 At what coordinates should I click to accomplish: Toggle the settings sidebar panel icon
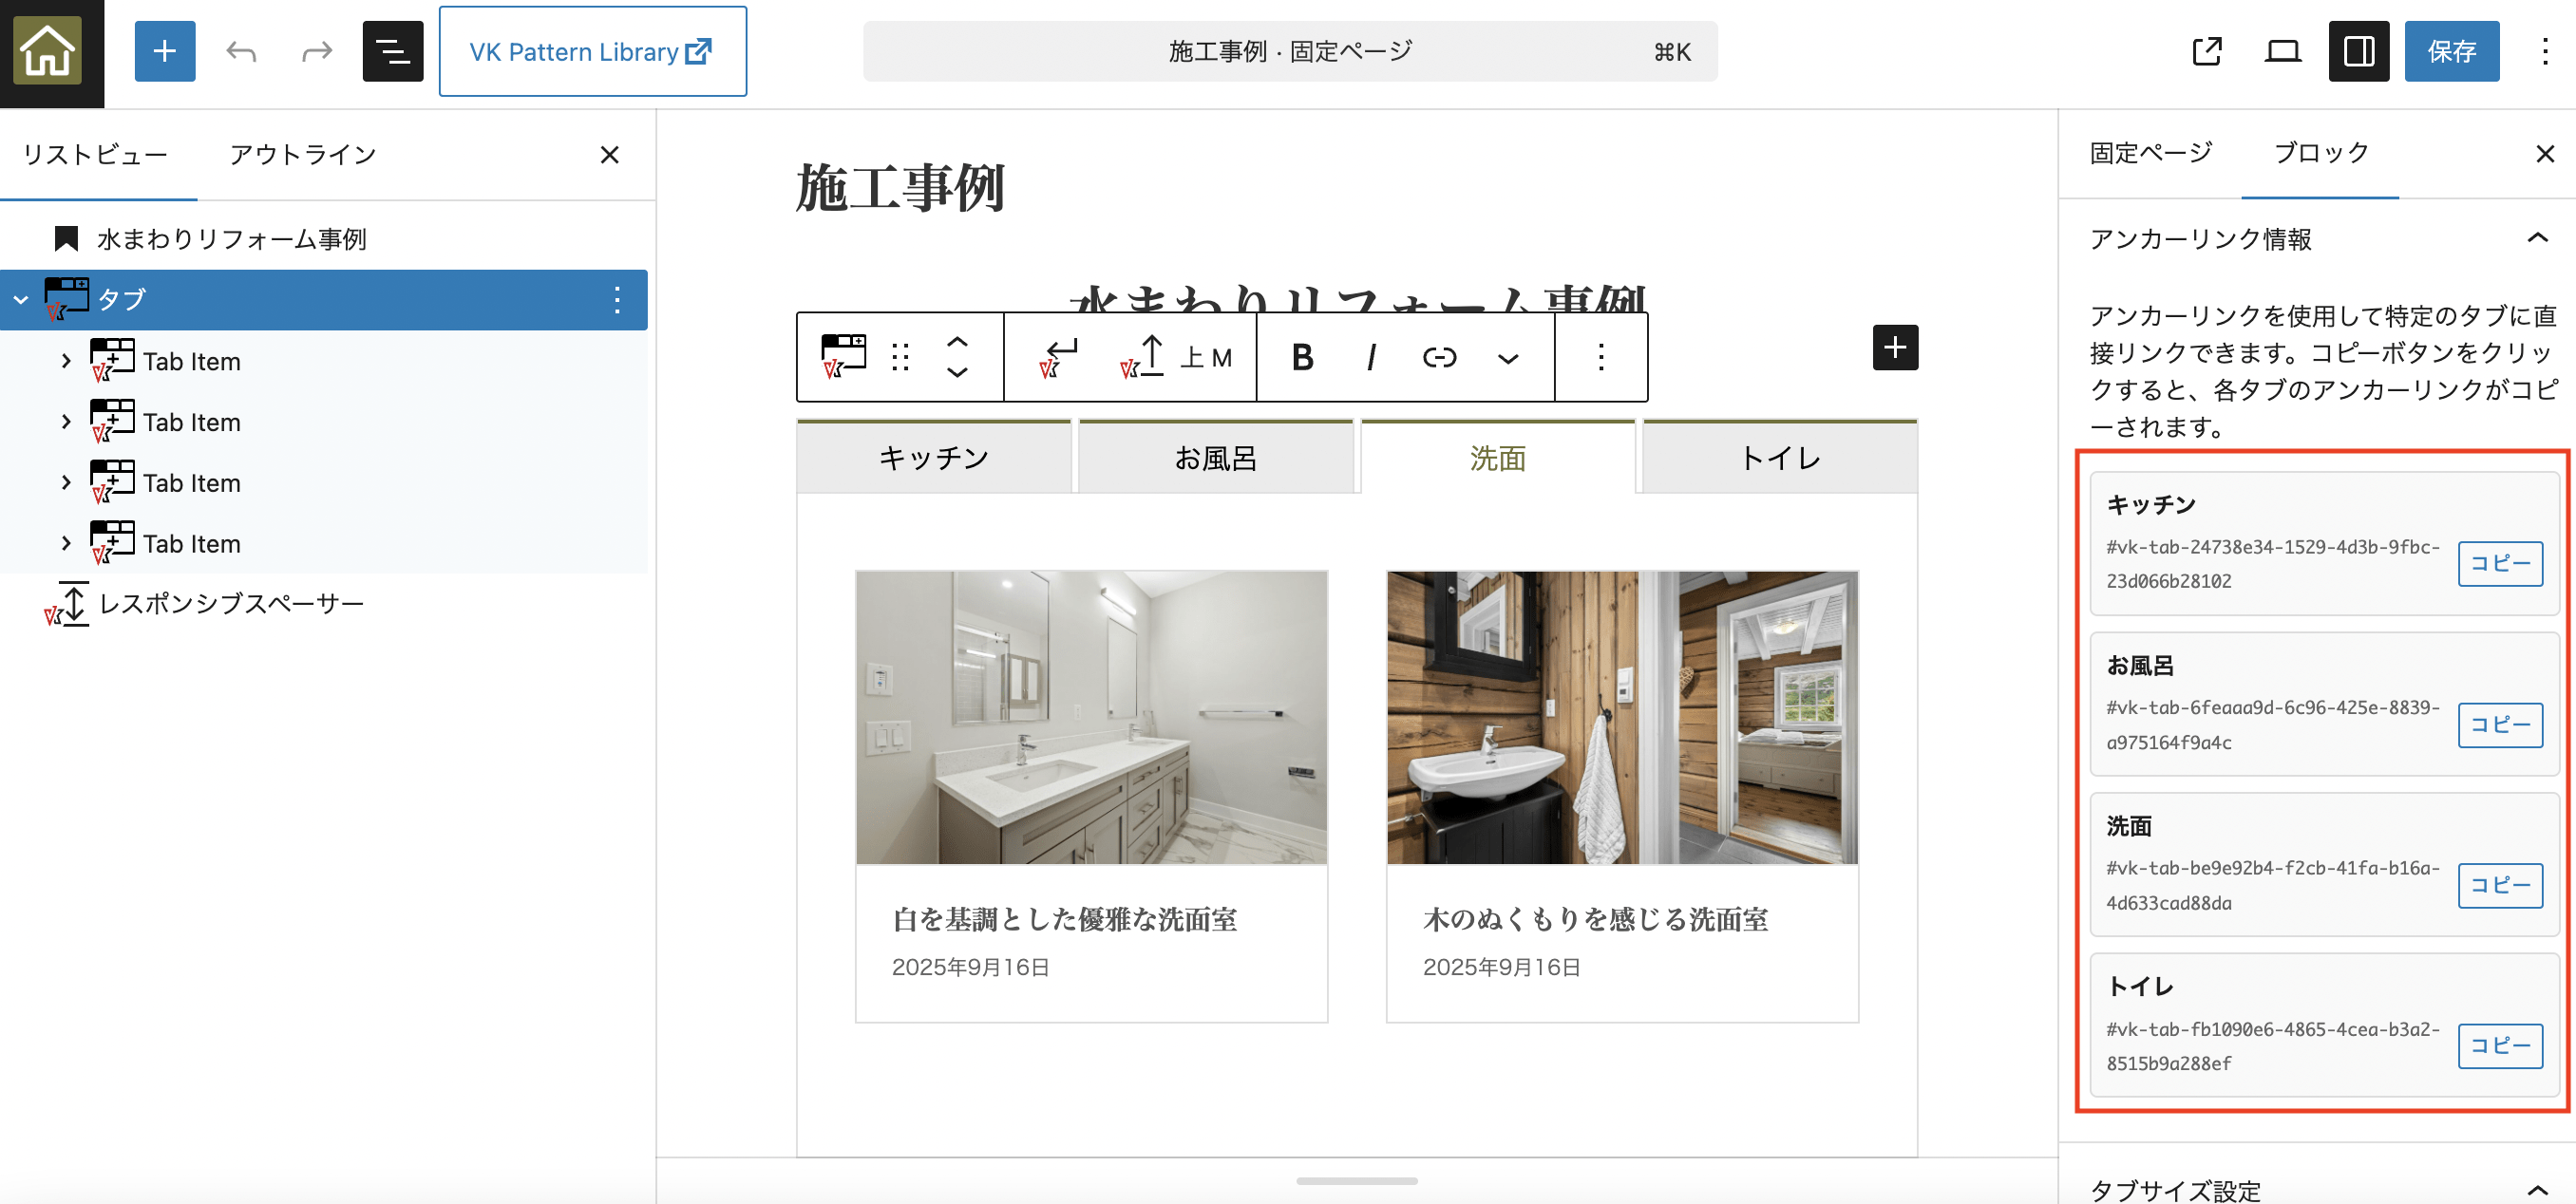[x=2358, y=51]
